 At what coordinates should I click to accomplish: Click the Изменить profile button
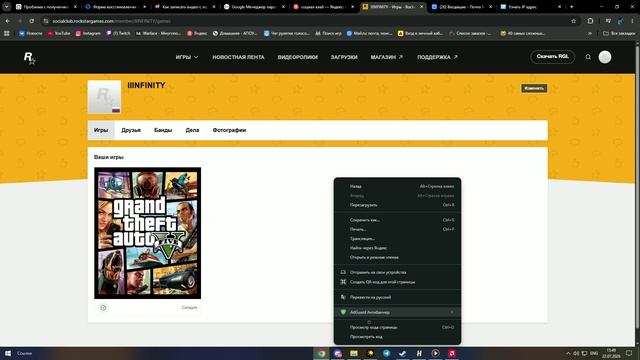tap(534, 88)
